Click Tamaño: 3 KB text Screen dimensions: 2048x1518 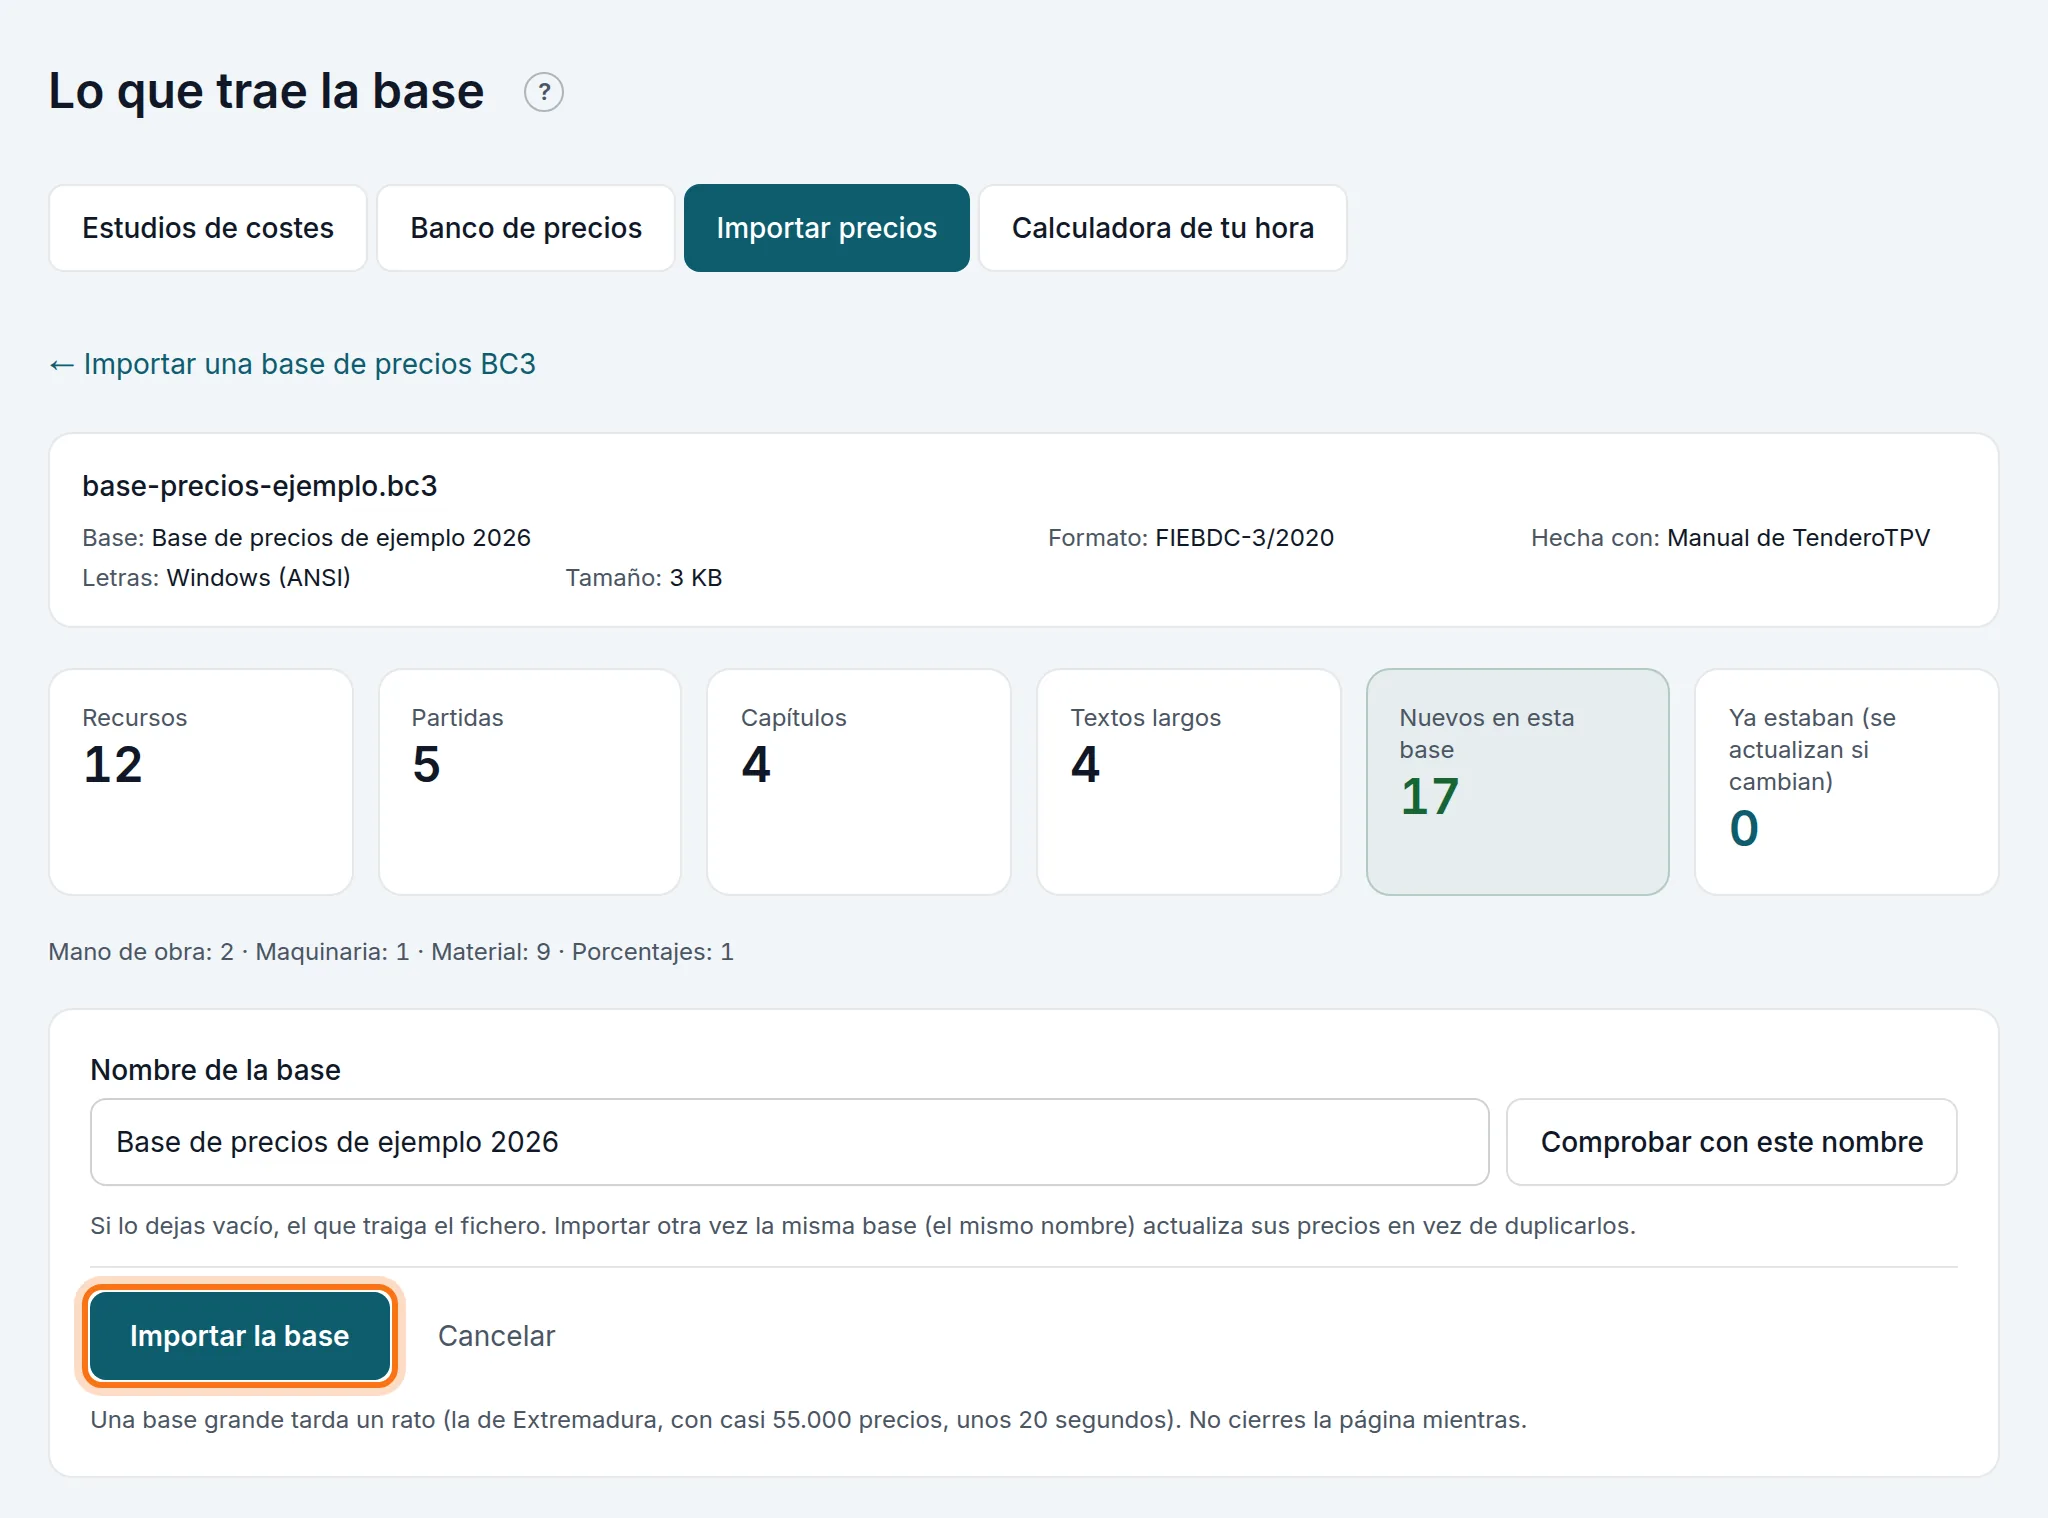[x=644, y=578]
